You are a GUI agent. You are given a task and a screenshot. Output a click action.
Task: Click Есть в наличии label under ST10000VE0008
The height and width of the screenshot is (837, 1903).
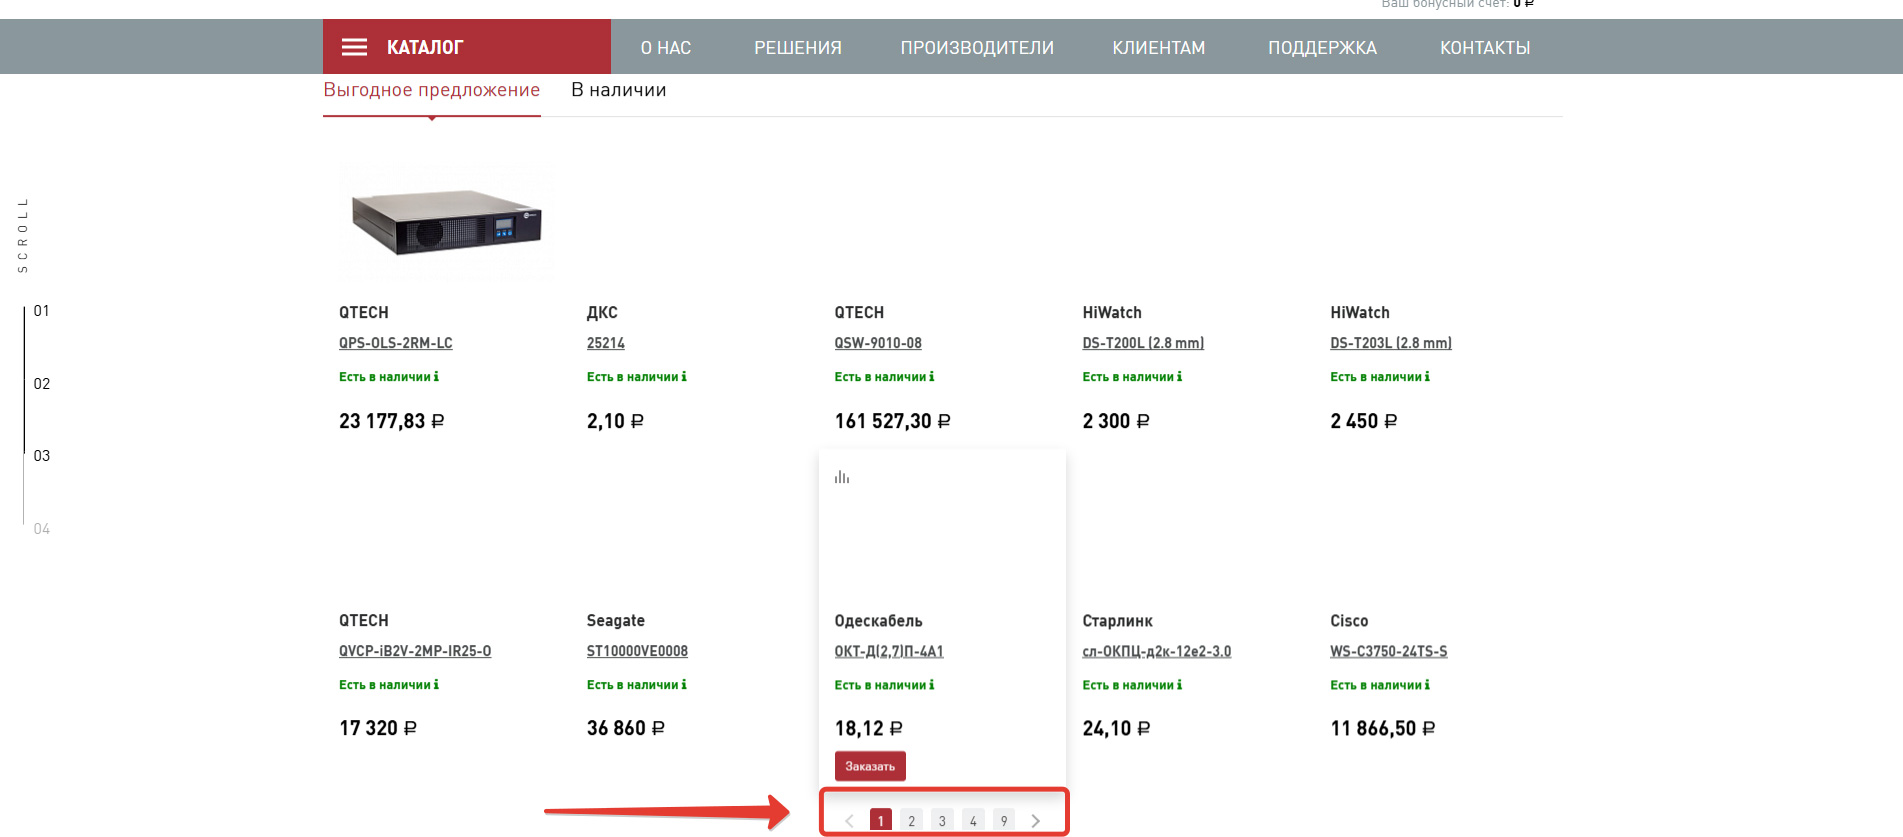click(x=633, y=685)
